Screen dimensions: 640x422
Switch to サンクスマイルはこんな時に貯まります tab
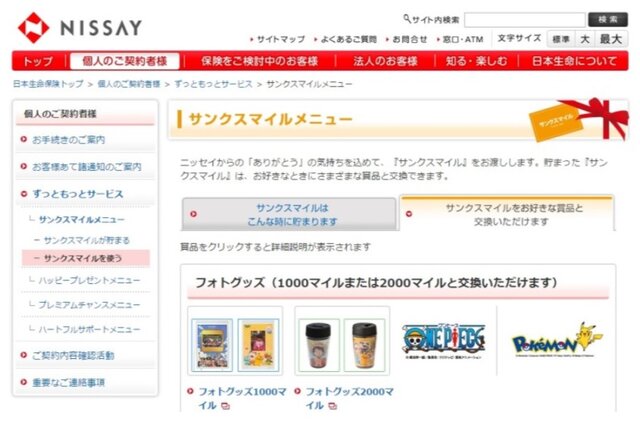click(x=289, y=214)
